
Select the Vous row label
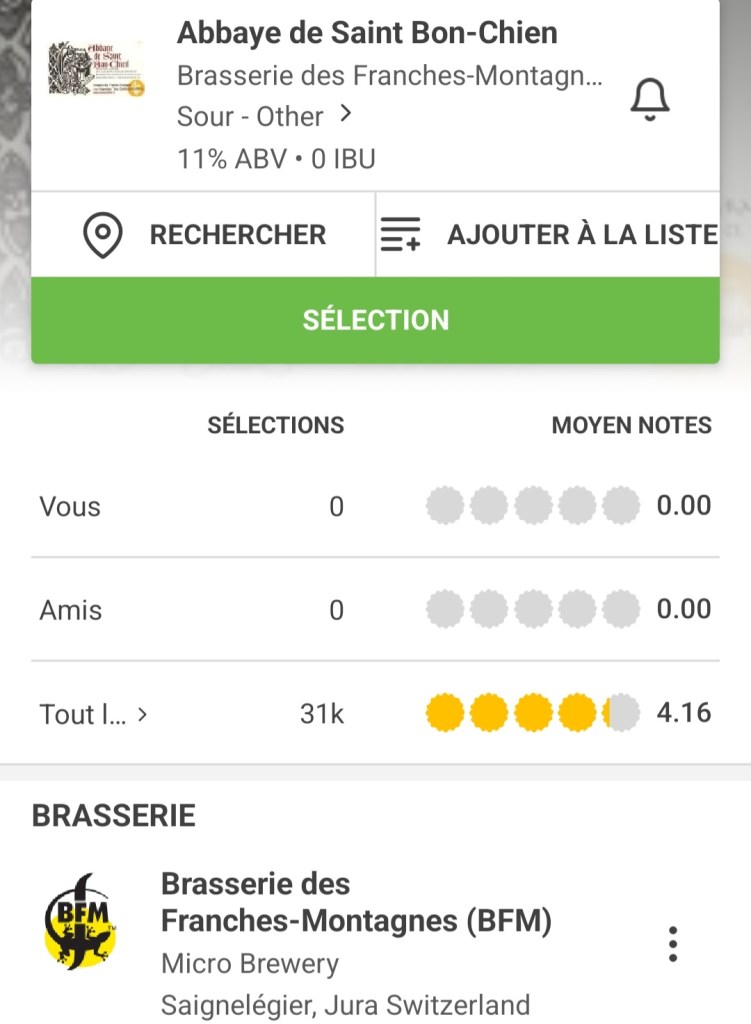click(70, 506)
